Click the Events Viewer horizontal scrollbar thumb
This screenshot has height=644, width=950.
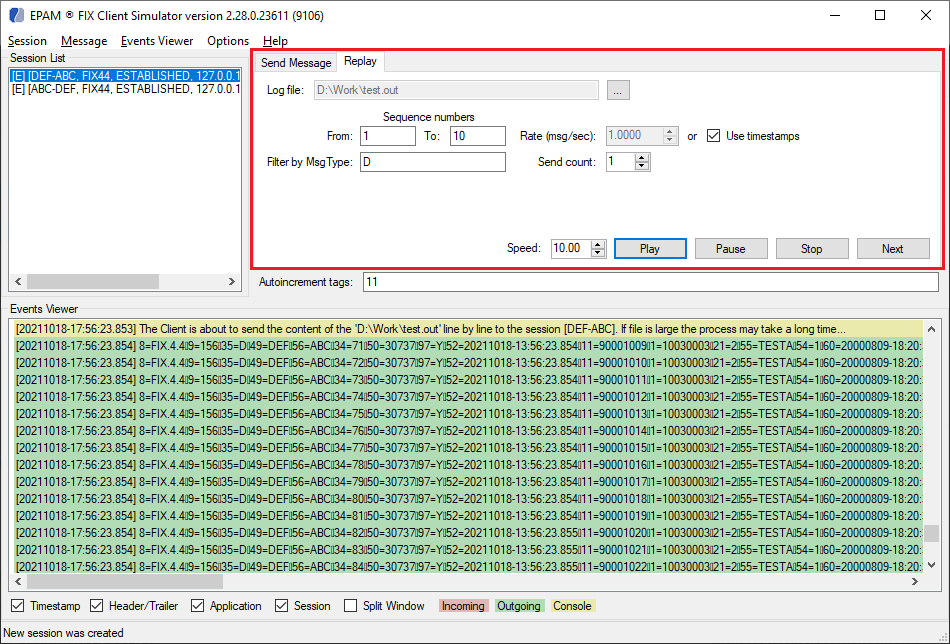tap(125, 581)
